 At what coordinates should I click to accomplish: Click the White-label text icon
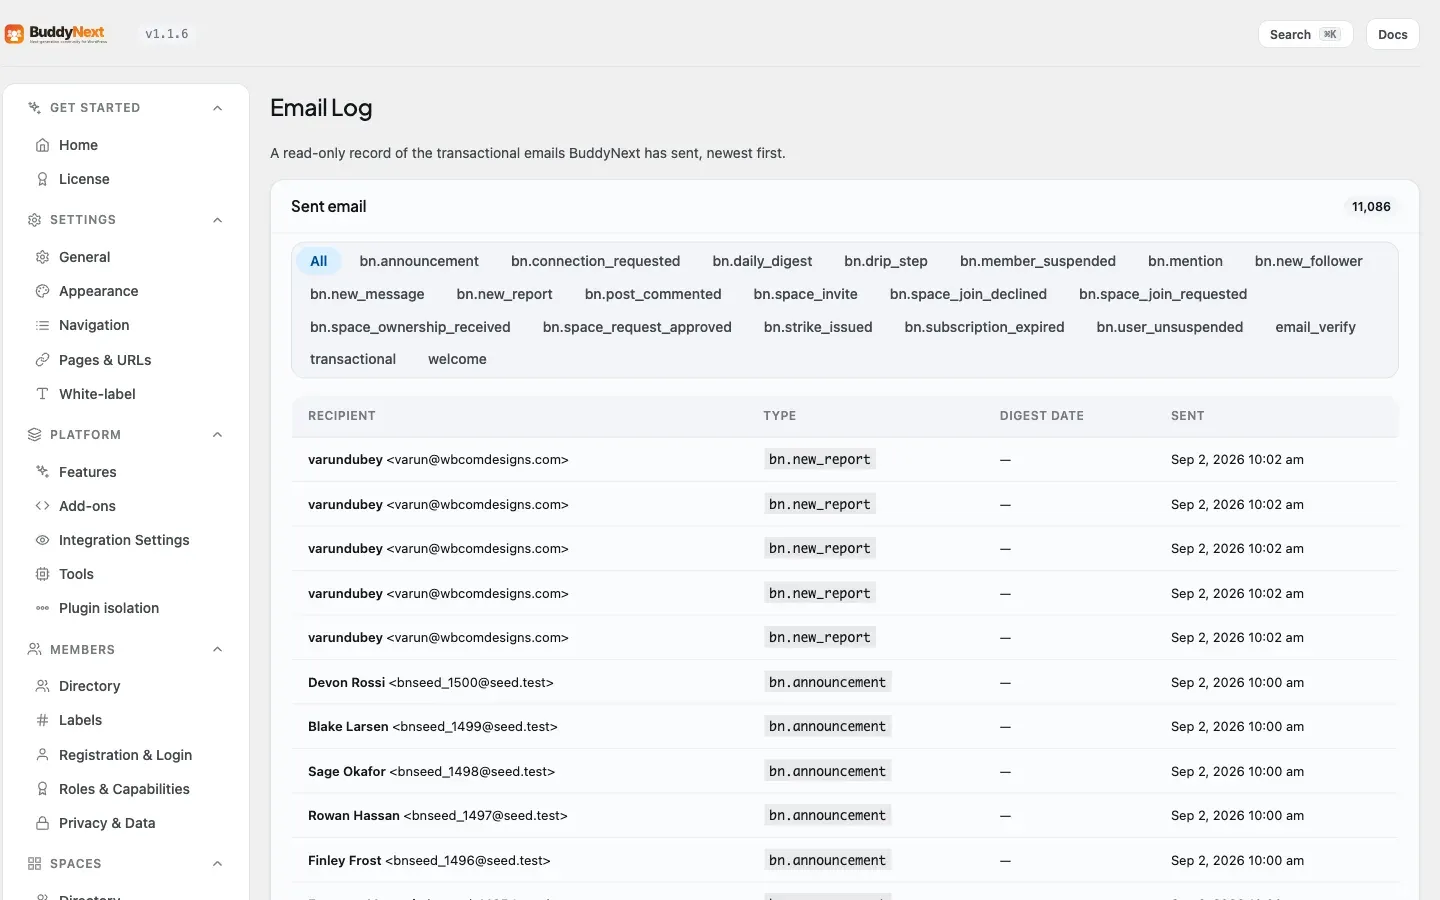click(42, 394)
